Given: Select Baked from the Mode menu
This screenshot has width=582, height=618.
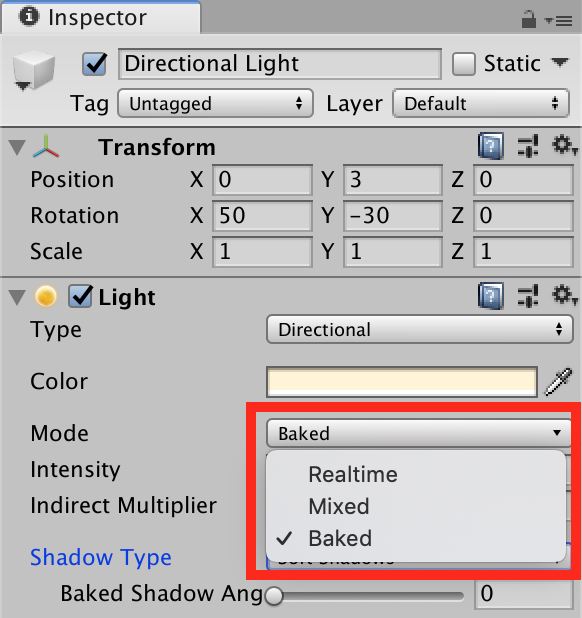Looking at the screenshot, I should (416, 538).
